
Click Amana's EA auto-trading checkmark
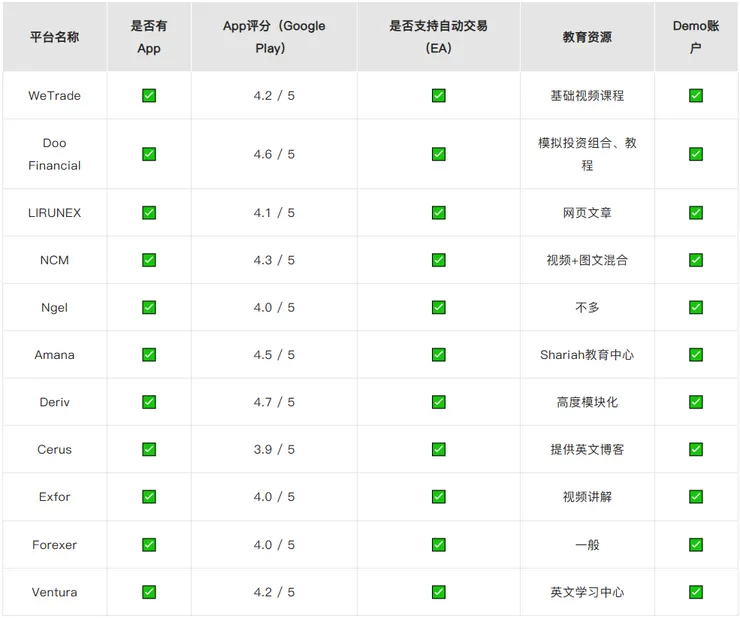(x=439, y=355)
